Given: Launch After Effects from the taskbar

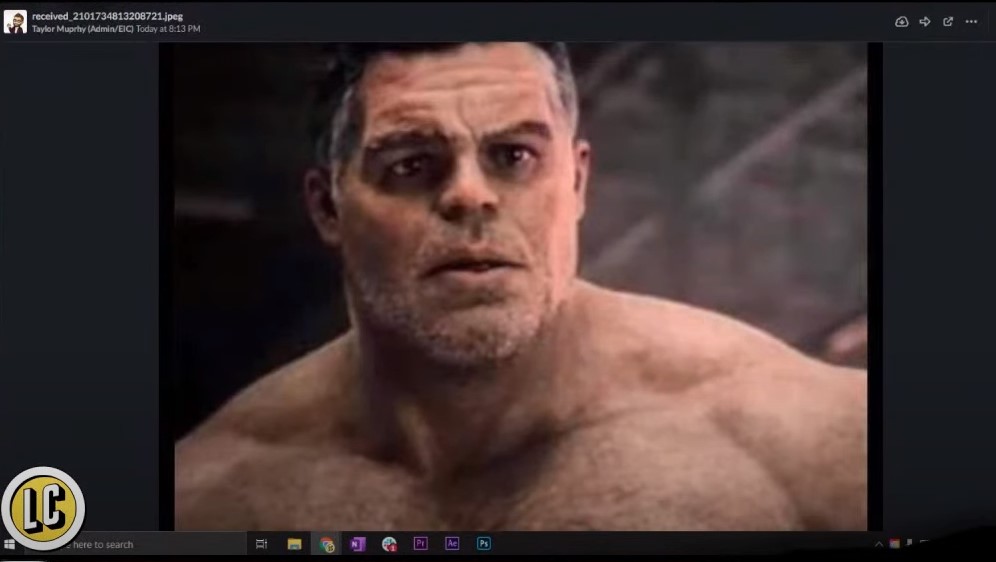Looking at the screenshot, I should click(x=452, y=543).
